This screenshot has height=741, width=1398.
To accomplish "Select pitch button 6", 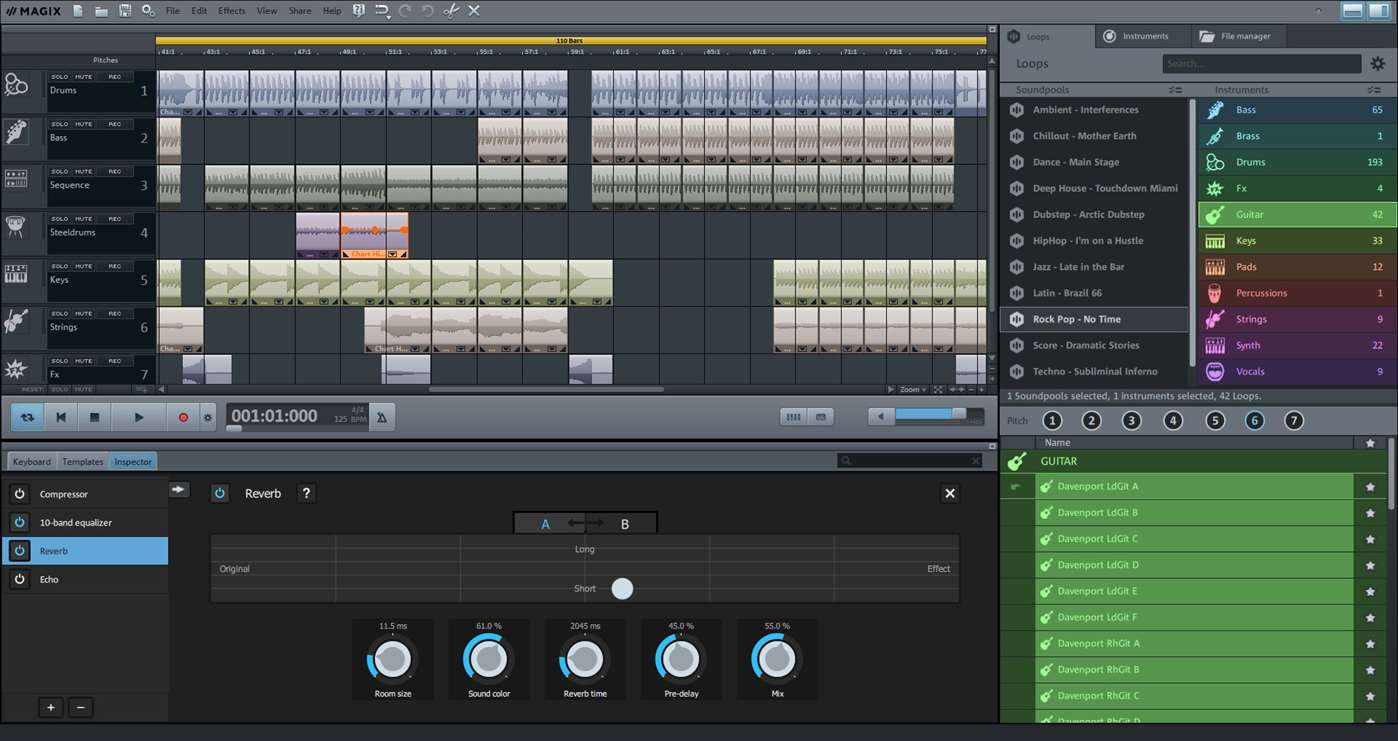I will (x=1254, y=420).
